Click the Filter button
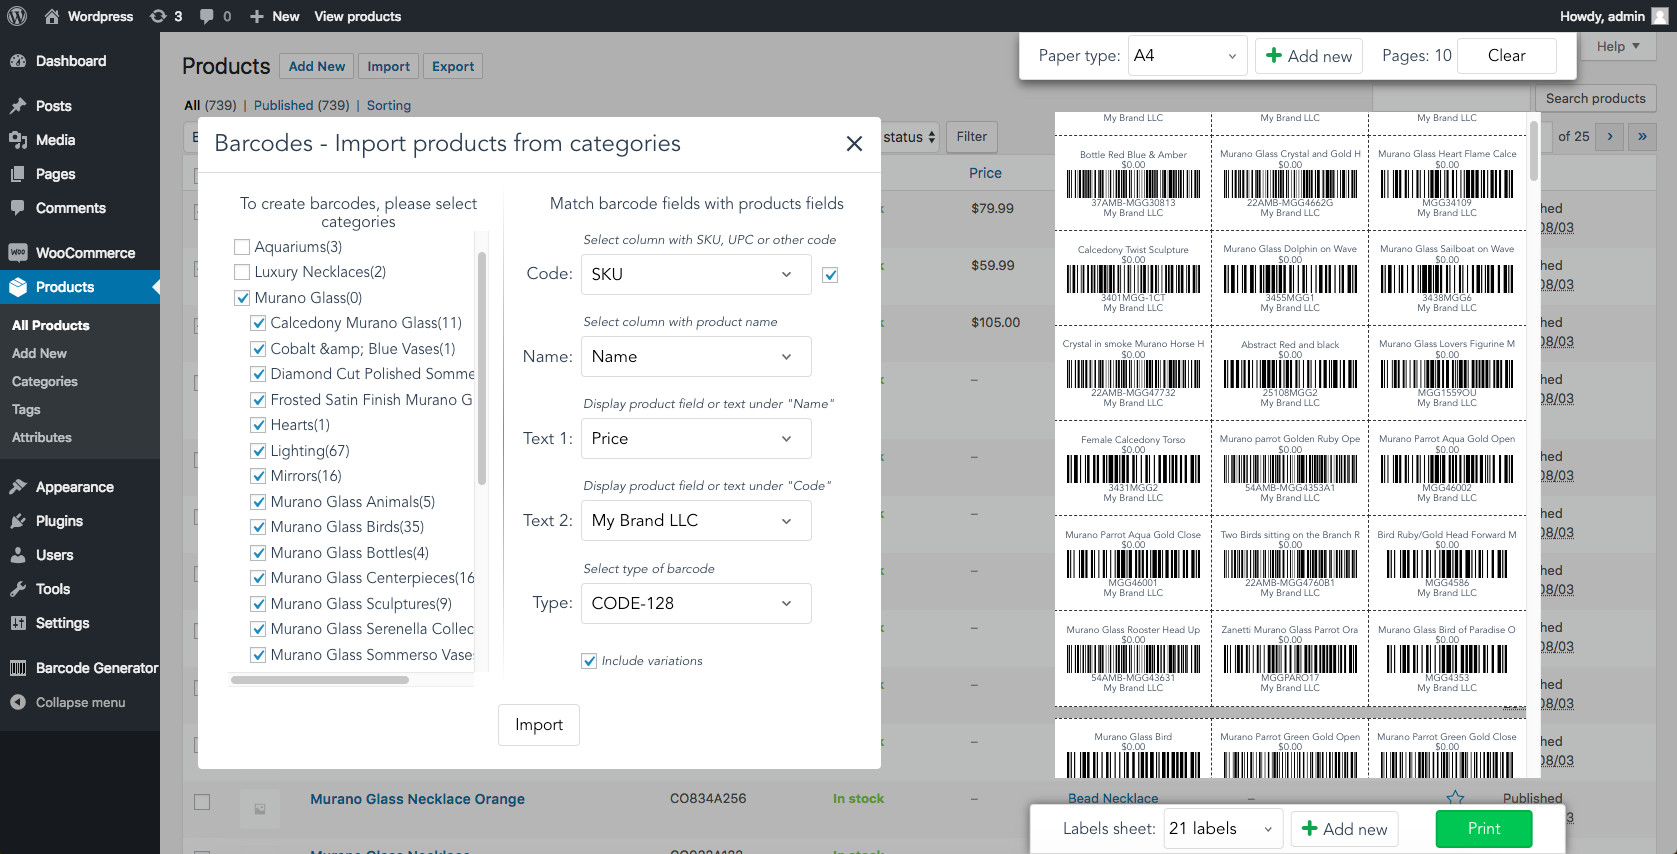1677x854 pixels. tap(971, 137)
